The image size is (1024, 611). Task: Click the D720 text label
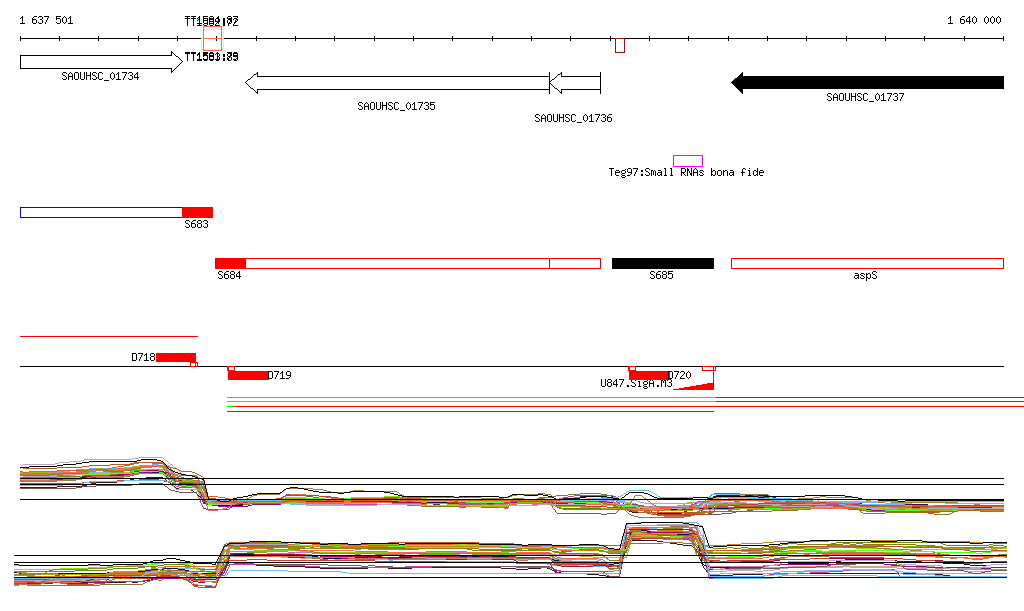(x=680, y=375)
